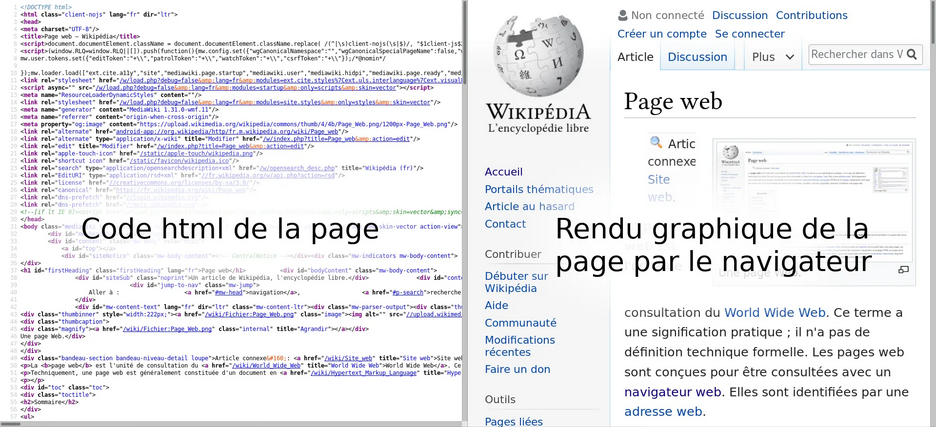Follow the World Wide Web article link

[x=775, y=312]
